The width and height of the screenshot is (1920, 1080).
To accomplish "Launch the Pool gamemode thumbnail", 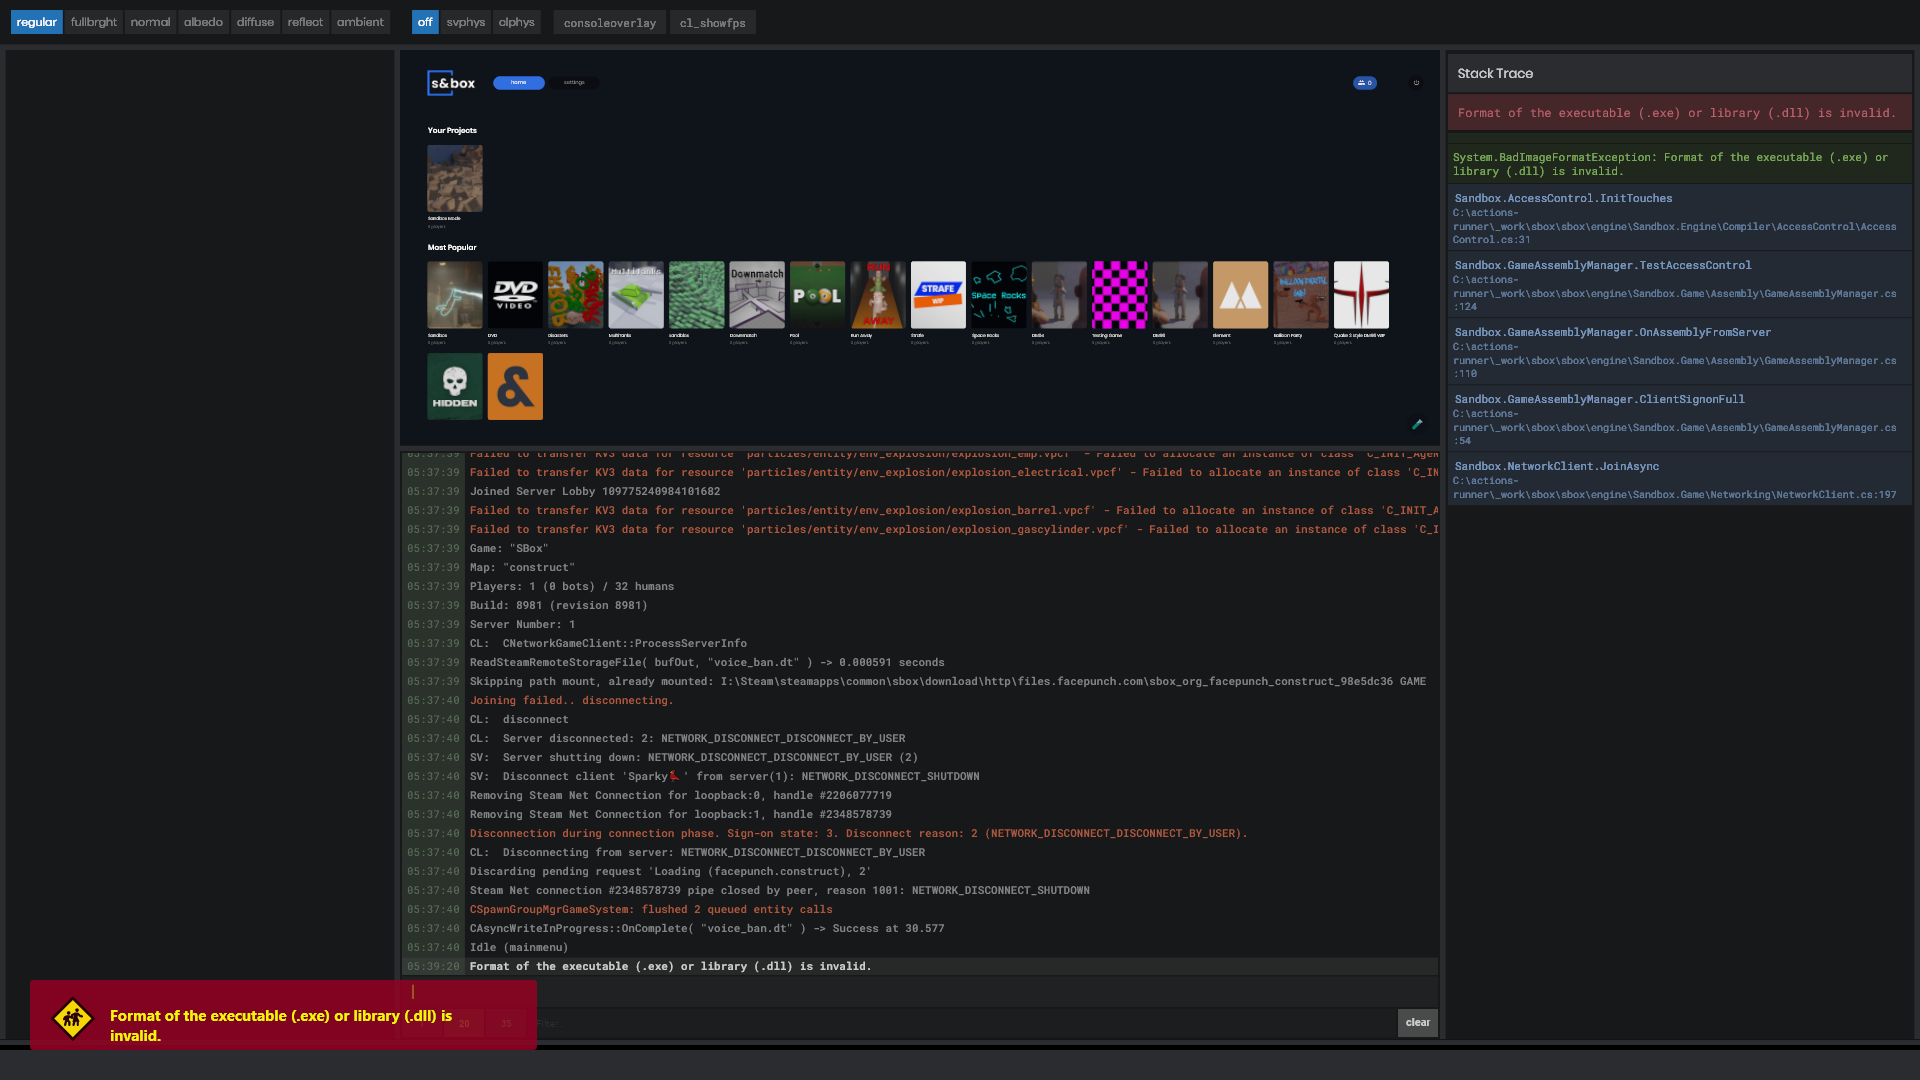I will point(817,295).
